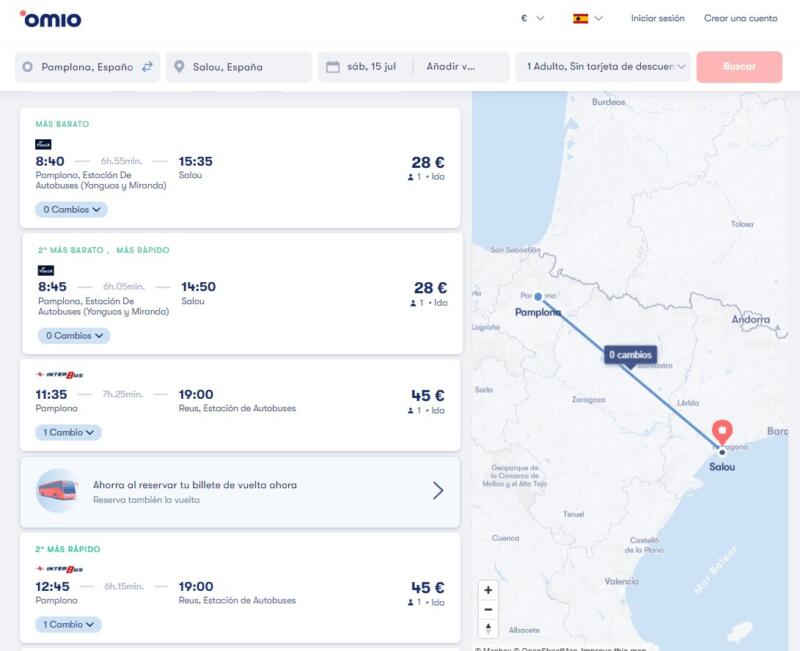Image resolution: width=800 pixels, height=651 pixels.
Task: Zoom out on the map
Action: point(488,609)
